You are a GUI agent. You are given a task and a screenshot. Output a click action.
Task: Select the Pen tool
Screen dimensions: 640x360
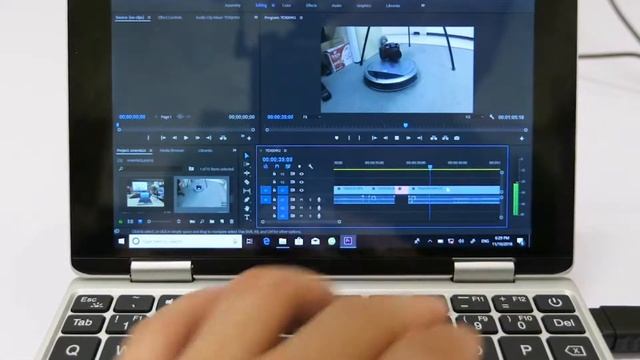point(247,200)
